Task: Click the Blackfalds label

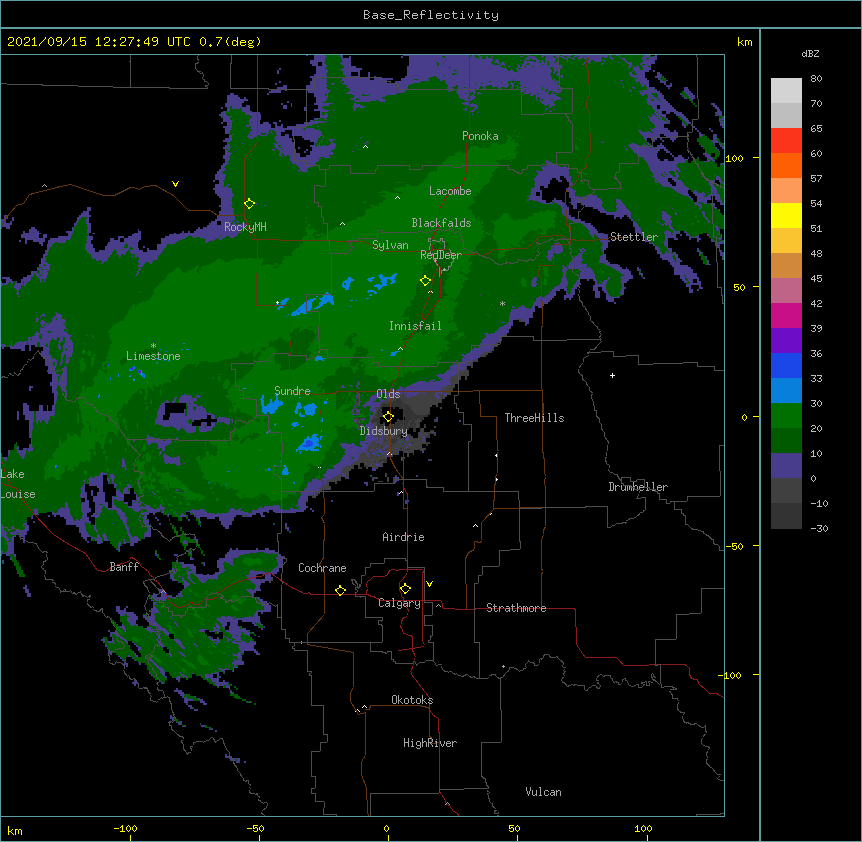Action: 441,223
